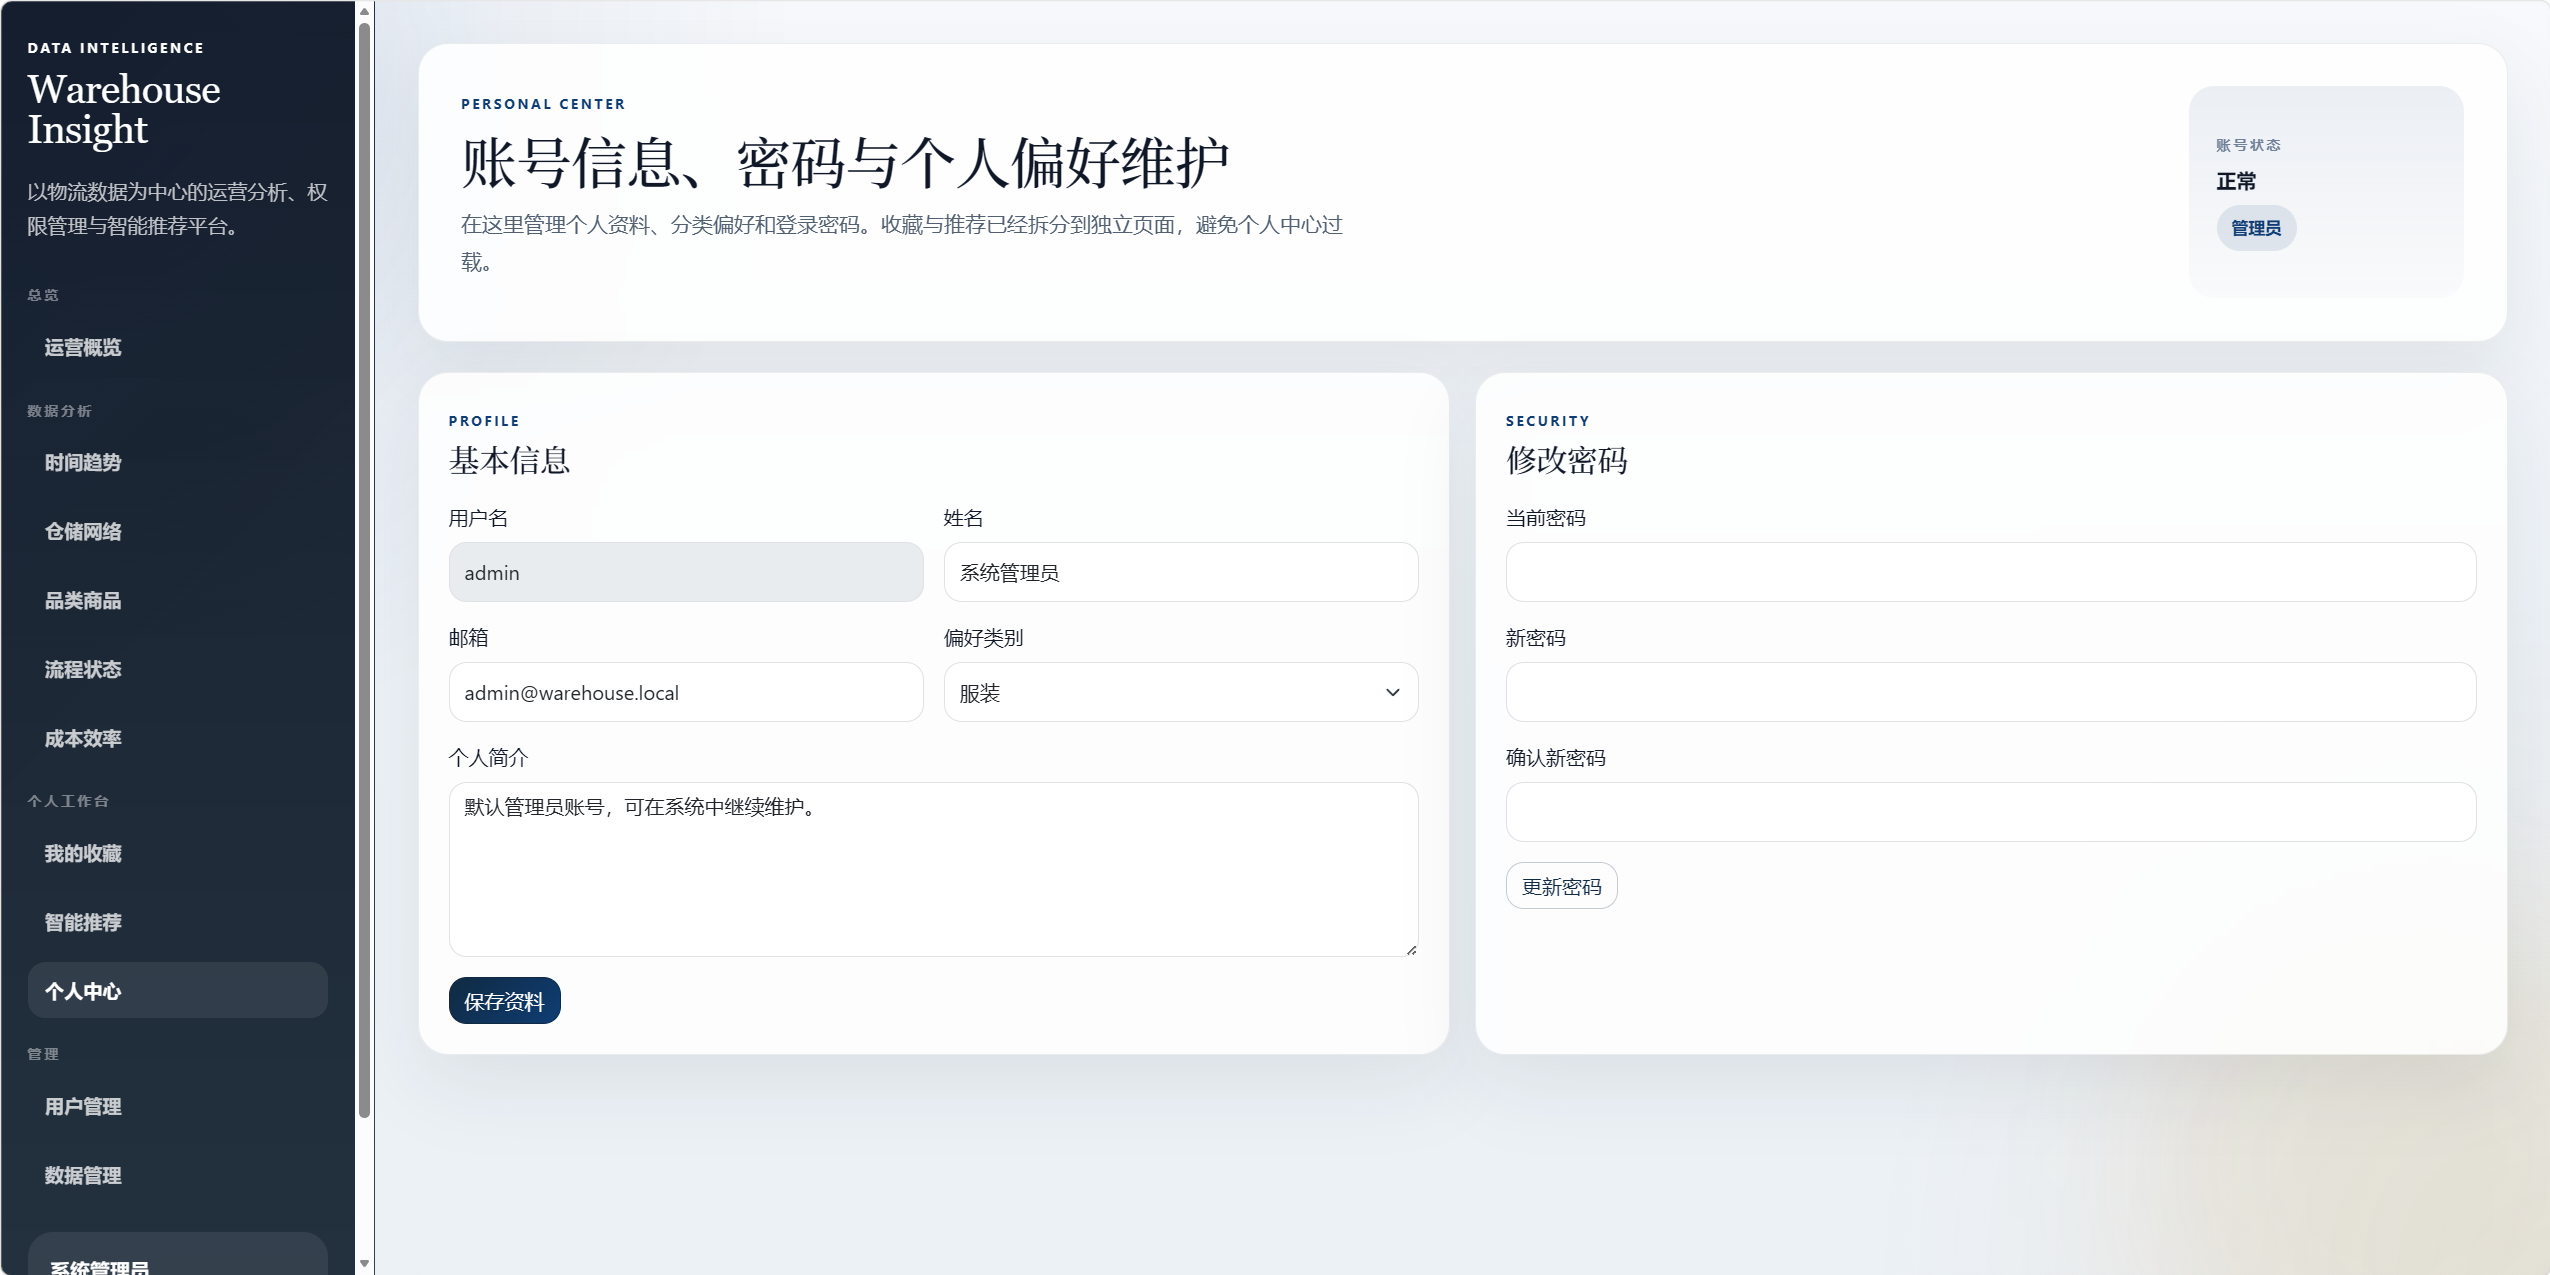Click the sidebar vertical scrollbar thumb
The height and width of the screenshot is (1275, 2550).
pyautogui.click(x=364, y=570)
